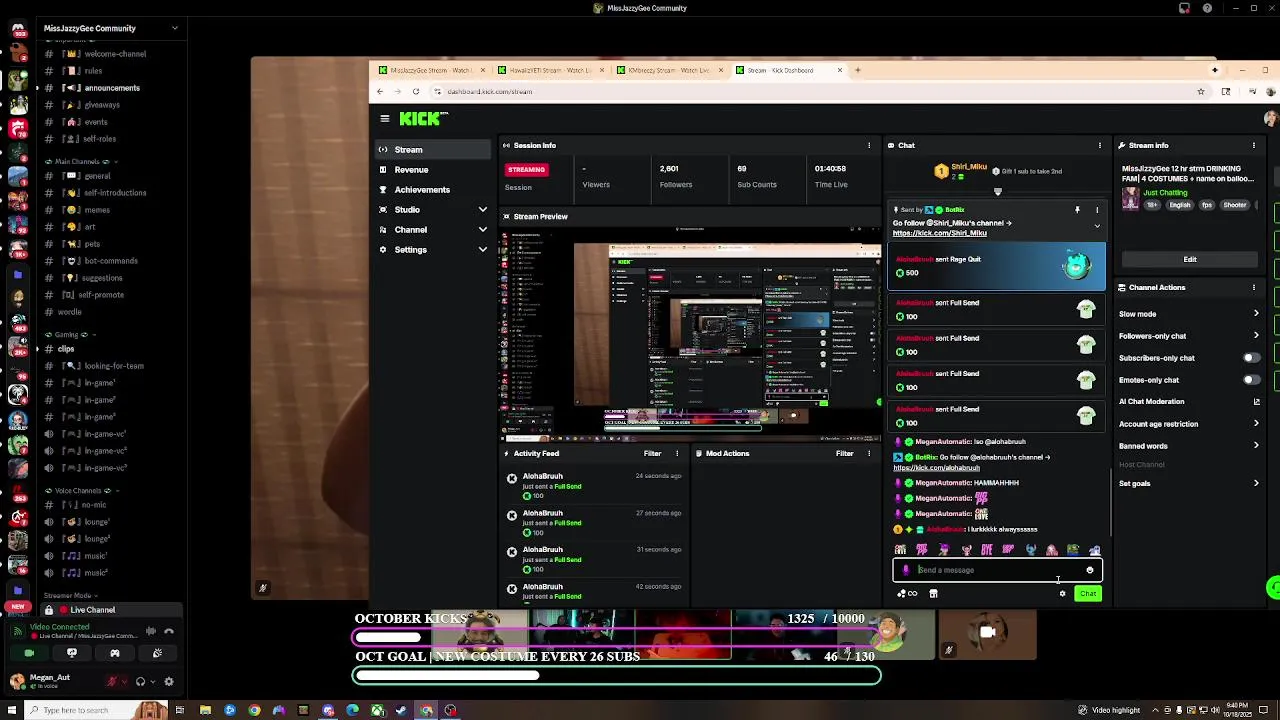
Task: Toggle Discord headphone deafen
Action: click(x=141, y=682)
